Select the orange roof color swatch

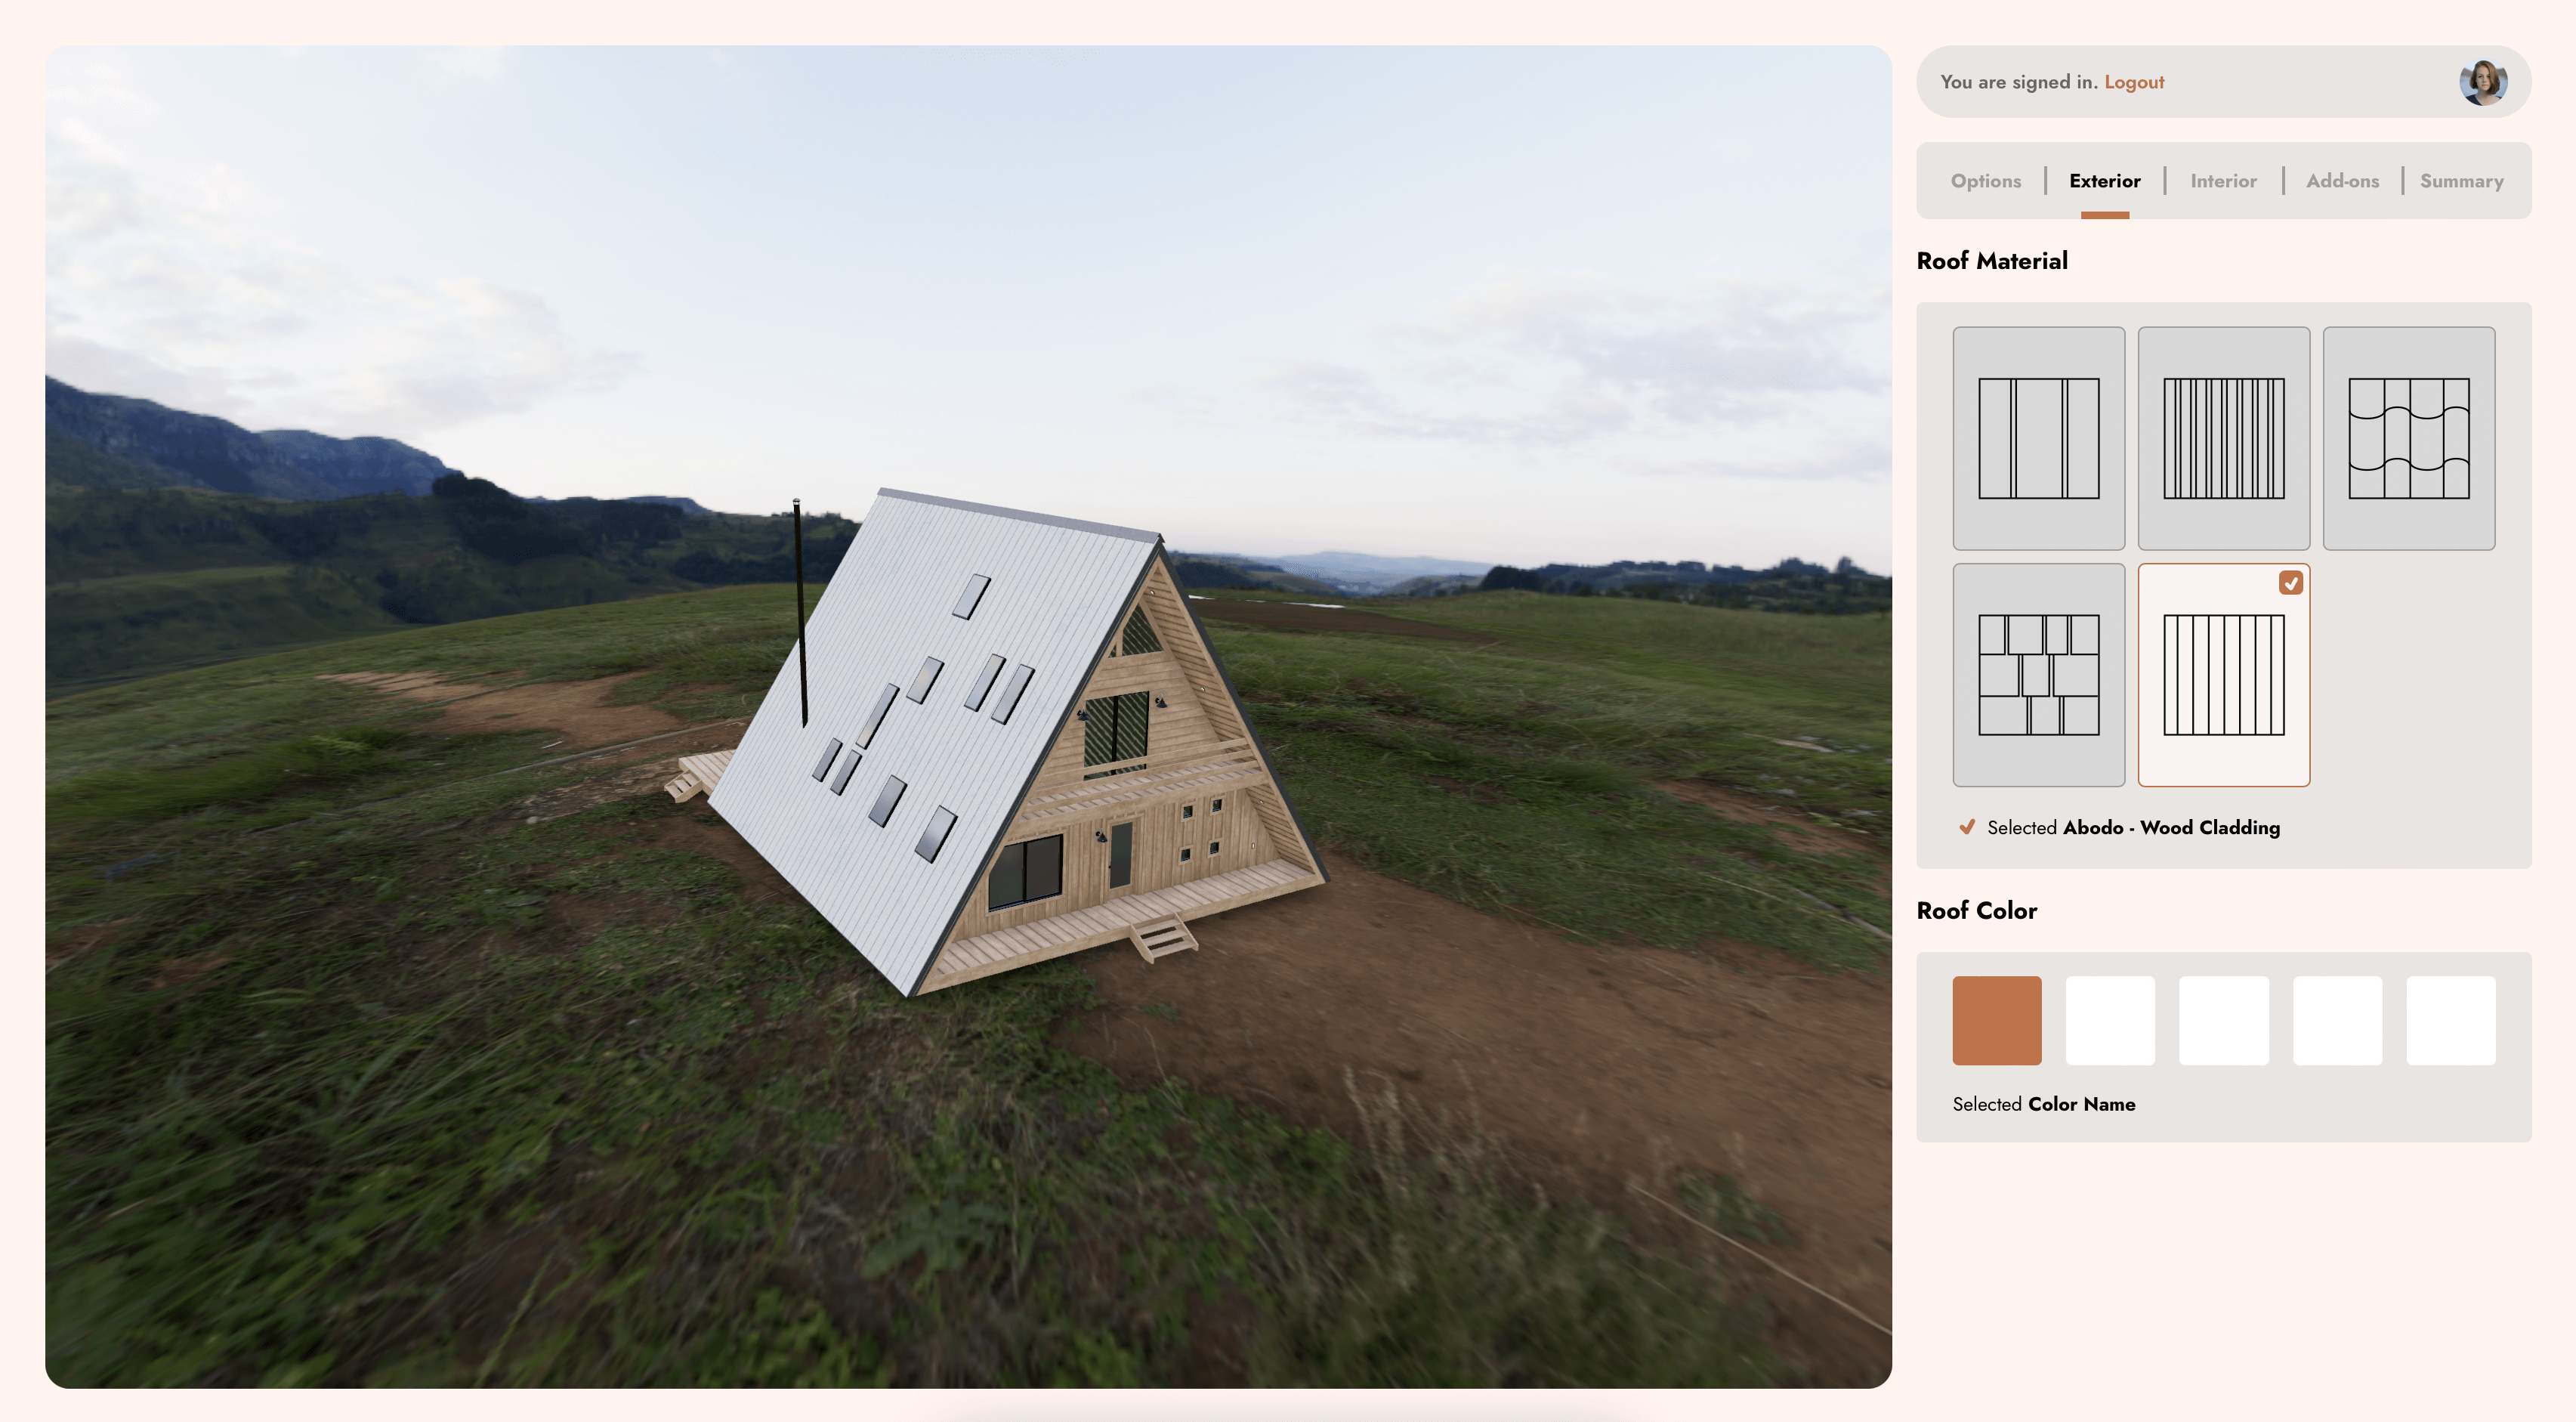pos(1997,1019)
